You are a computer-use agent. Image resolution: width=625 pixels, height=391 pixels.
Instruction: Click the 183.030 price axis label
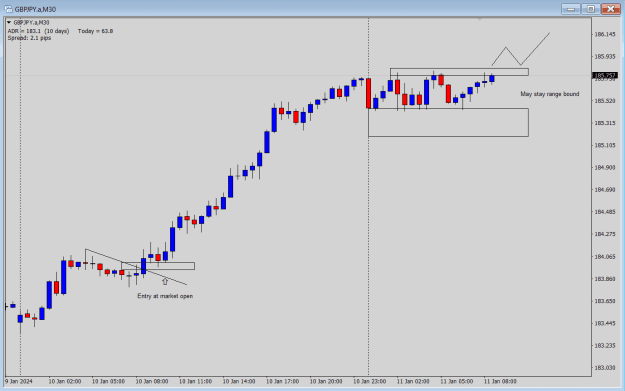click(x=605, y=367)
